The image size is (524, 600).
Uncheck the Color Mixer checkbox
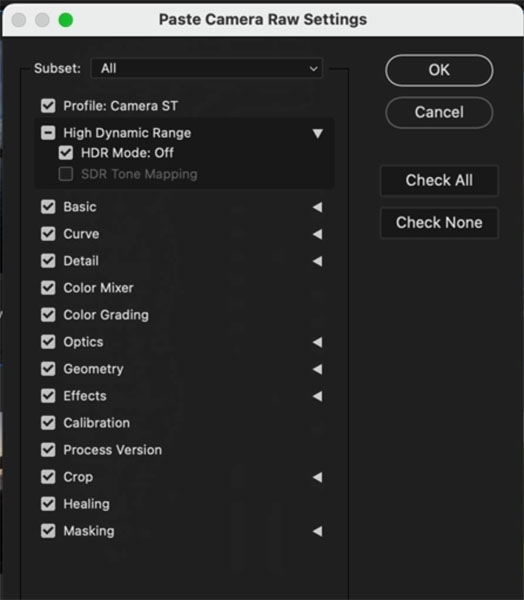(48, 288)
